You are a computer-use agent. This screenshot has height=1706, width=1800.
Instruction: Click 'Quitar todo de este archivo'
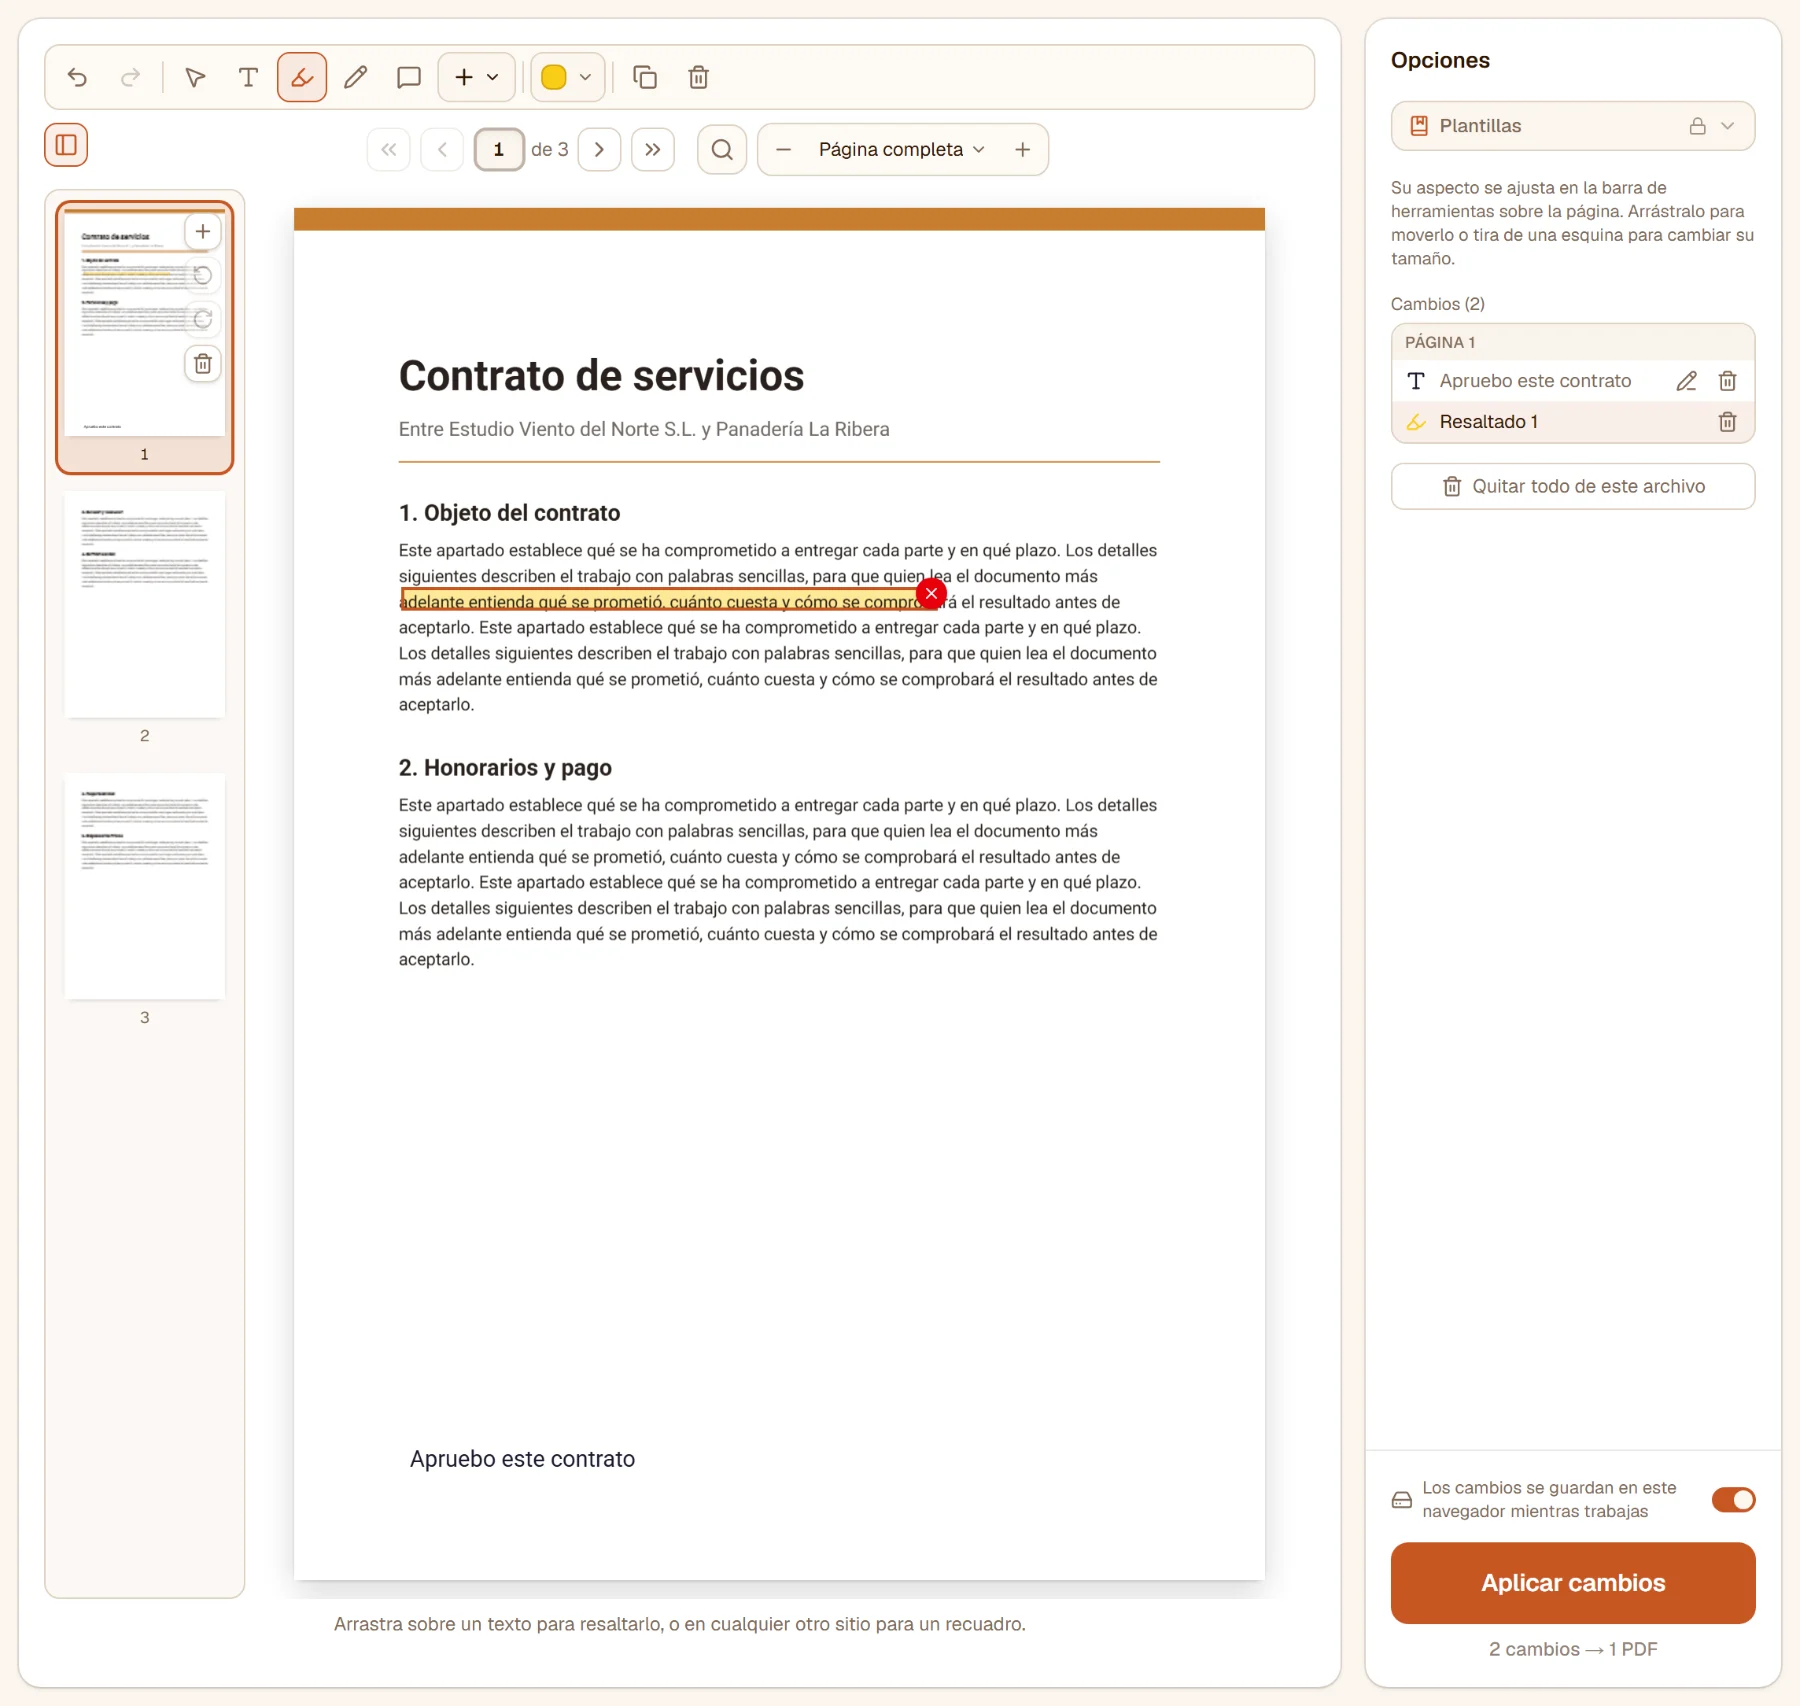[1572, 486]
